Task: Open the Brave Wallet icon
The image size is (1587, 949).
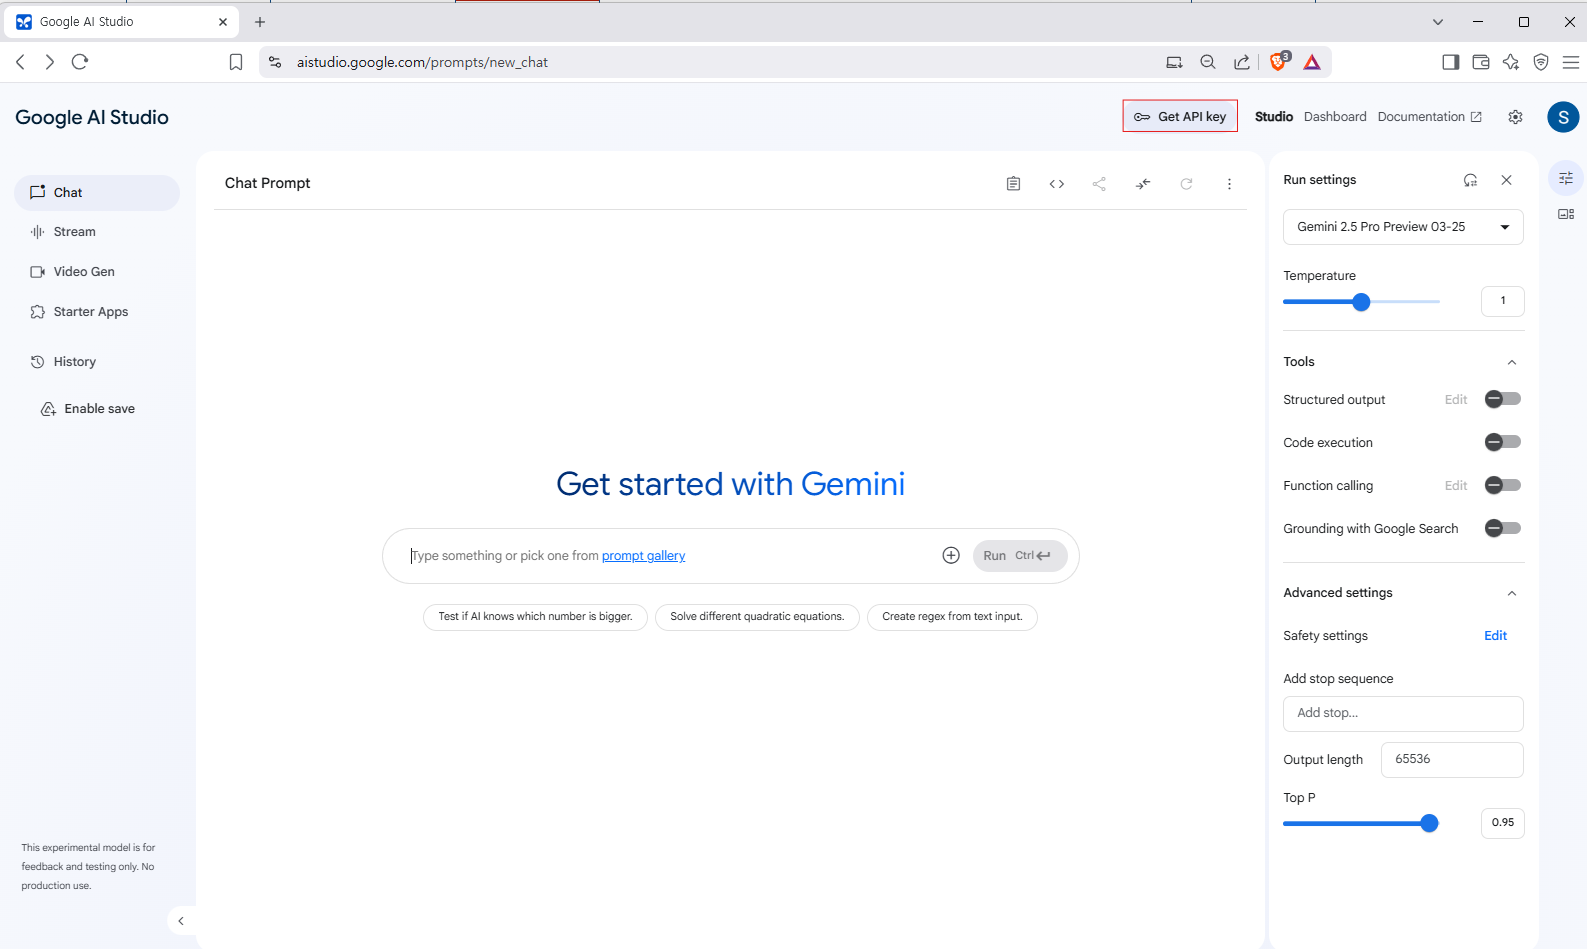Action: [1481, 62]
